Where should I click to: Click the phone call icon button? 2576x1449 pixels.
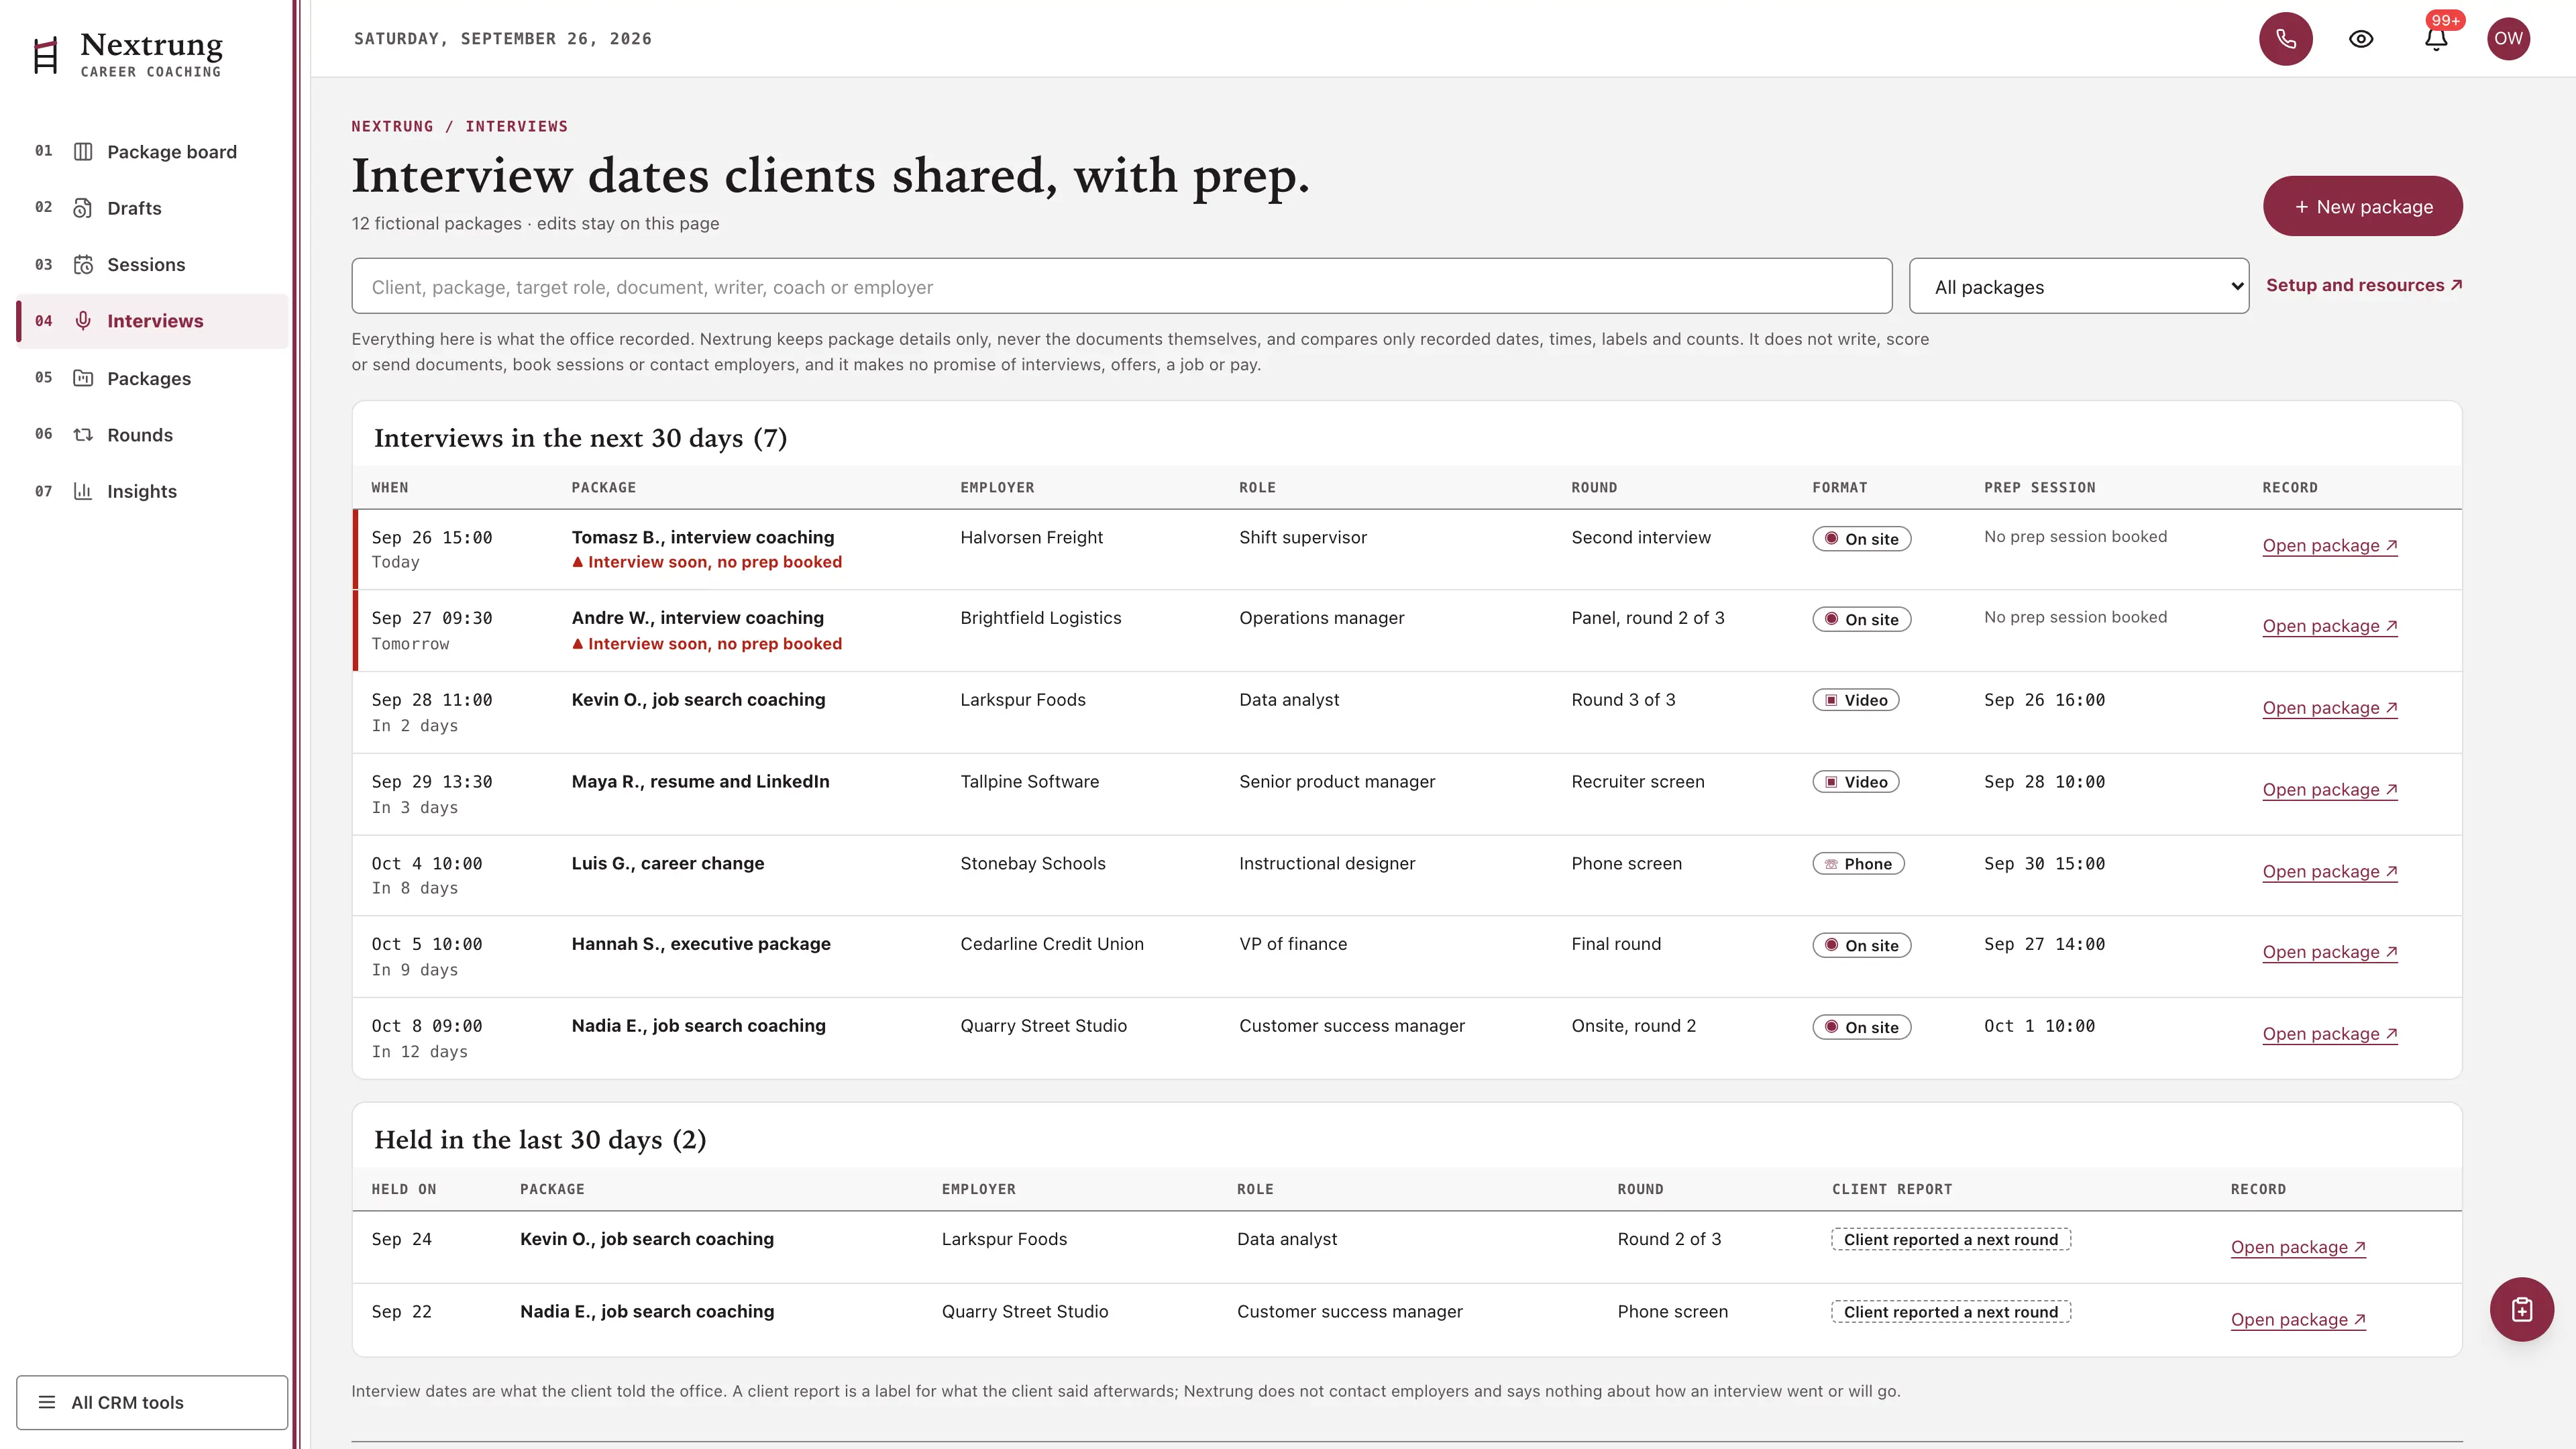pos(2285,39)
